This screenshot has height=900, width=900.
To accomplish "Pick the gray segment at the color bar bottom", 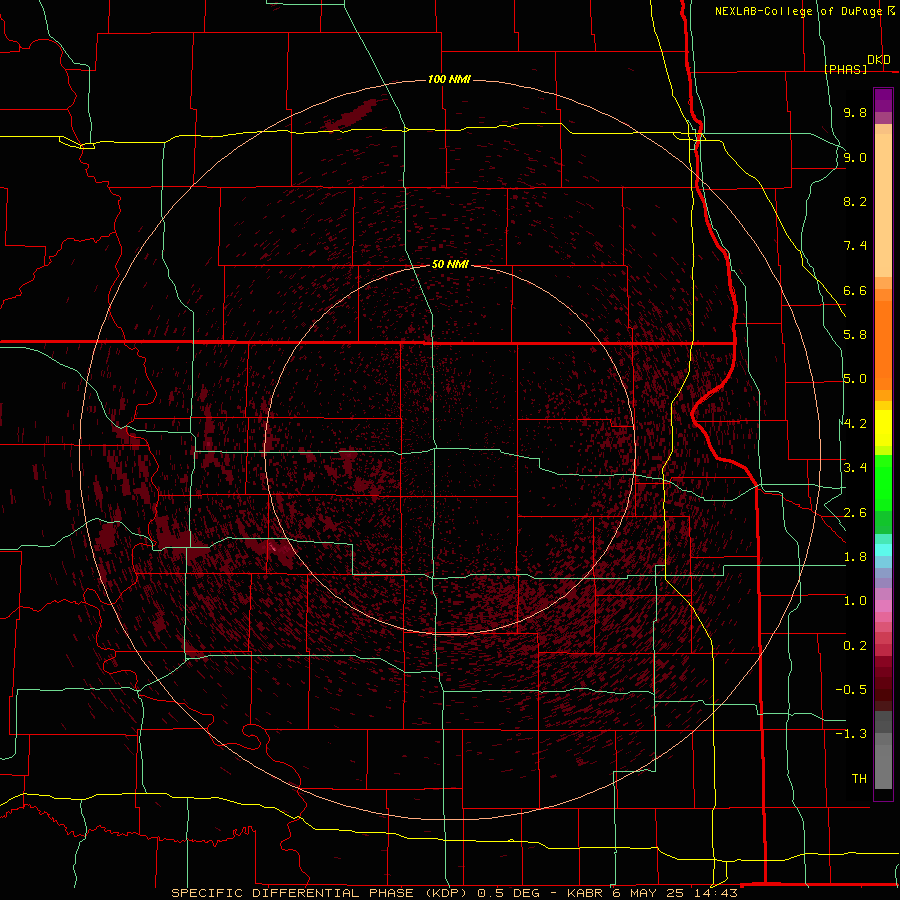I will (883, 766).
